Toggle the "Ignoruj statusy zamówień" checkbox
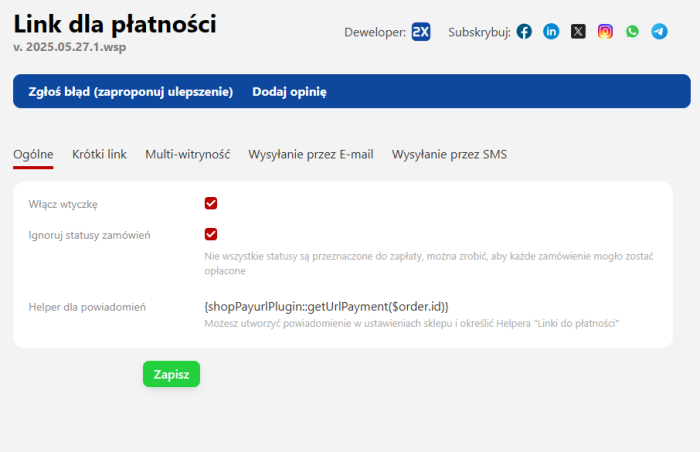Viewport: 700px width, 452px height. (211, 234)
